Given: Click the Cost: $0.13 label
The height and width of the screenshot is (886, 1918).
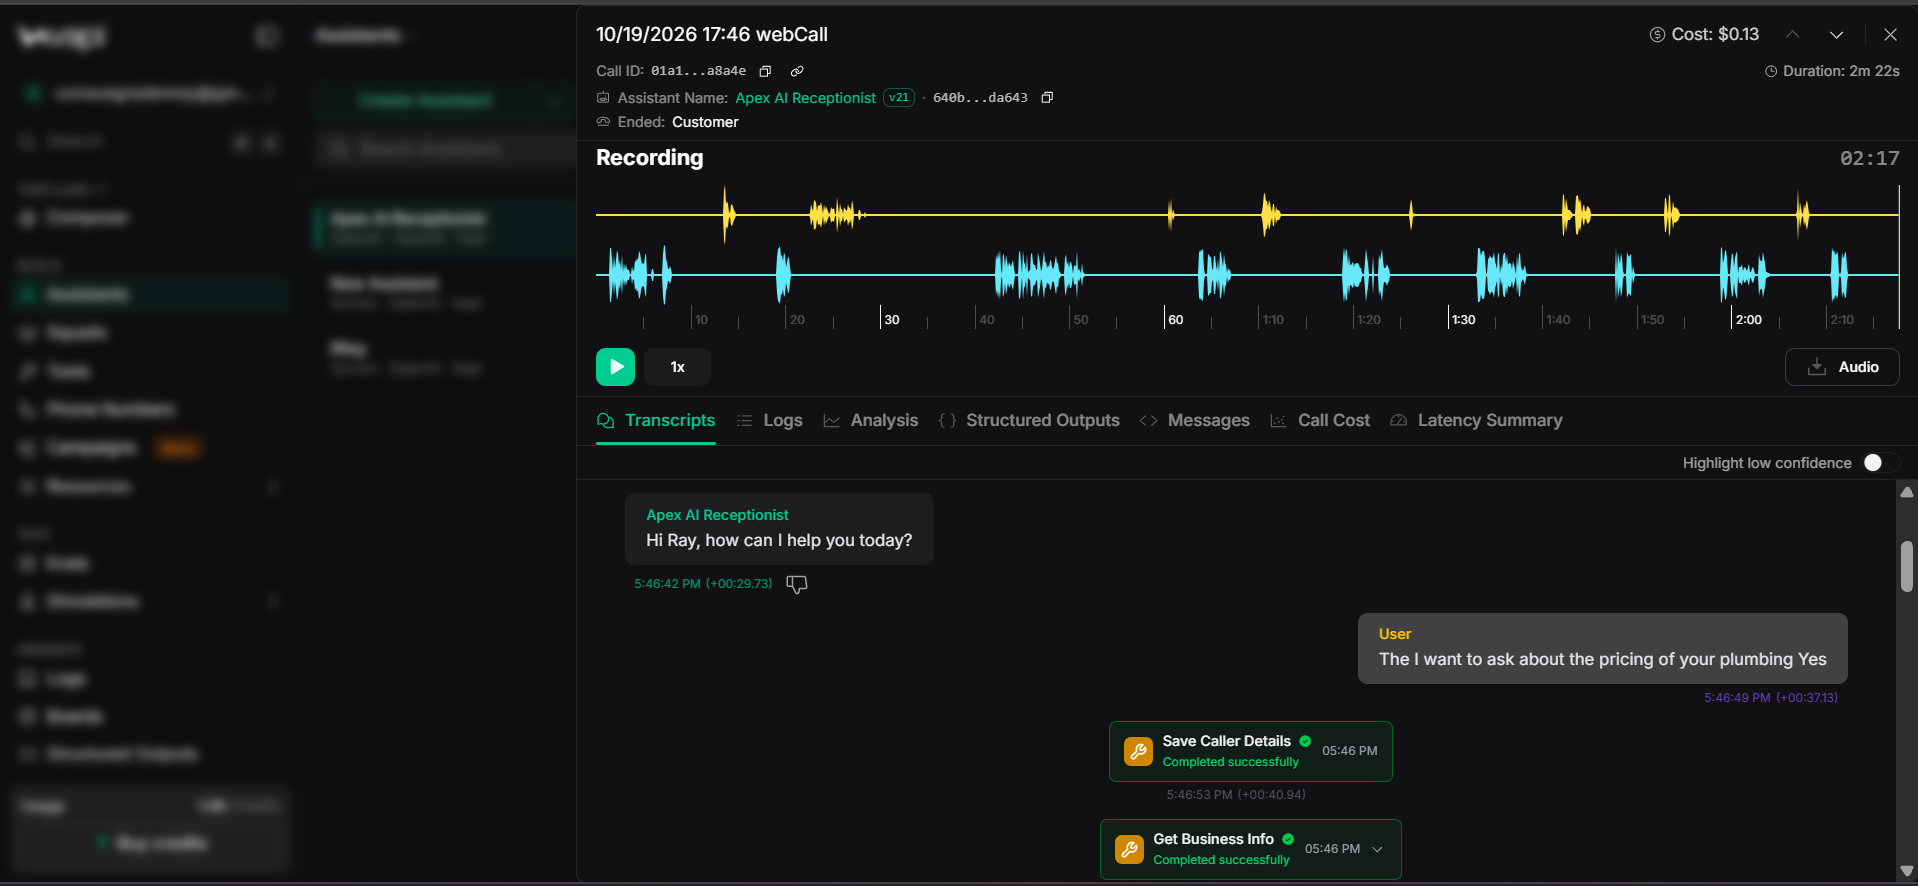Looking at the screenshot, I should pyautogui.click(x=1705, y=34).
